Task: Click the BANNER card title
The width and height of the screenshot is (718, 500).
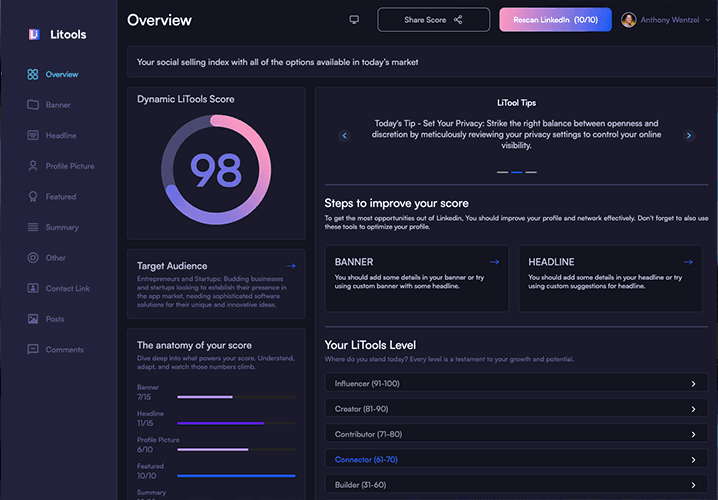Action: (354, 262)
